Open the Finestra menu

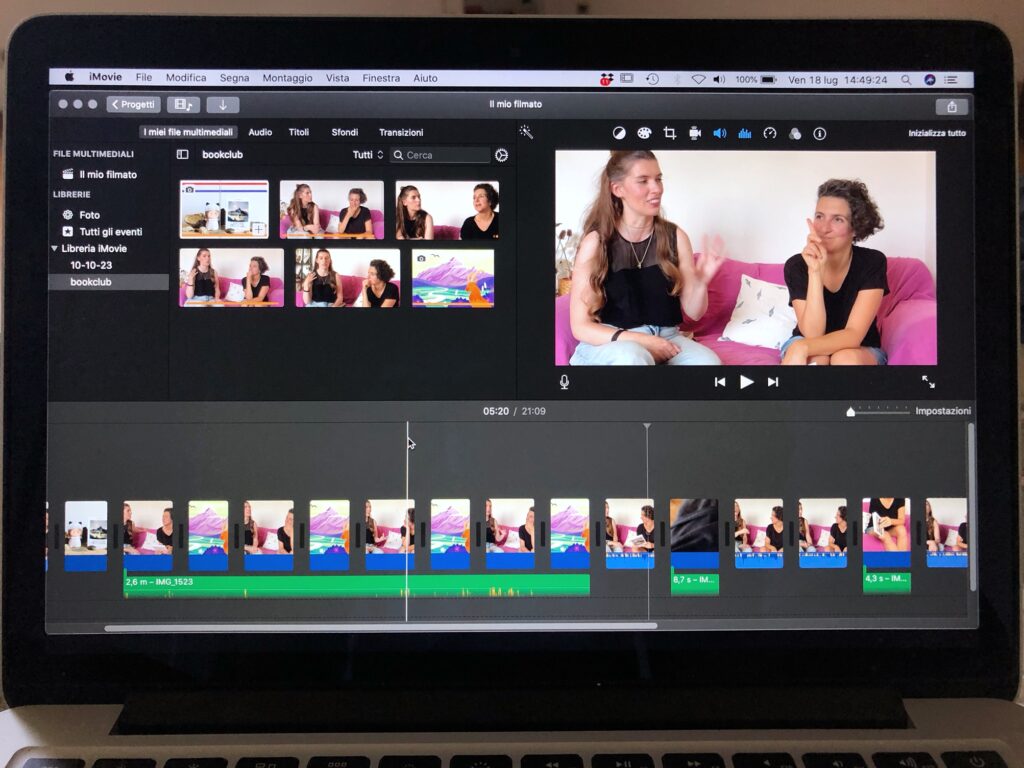pyautogui.click(x=381, y=78)
